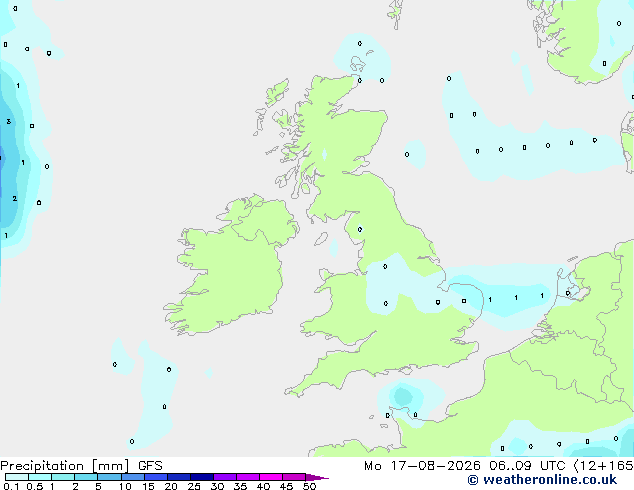Viewport: 634px width, 490px height.
Task: Click the '25' legend scale label
Action: [194, 486]
